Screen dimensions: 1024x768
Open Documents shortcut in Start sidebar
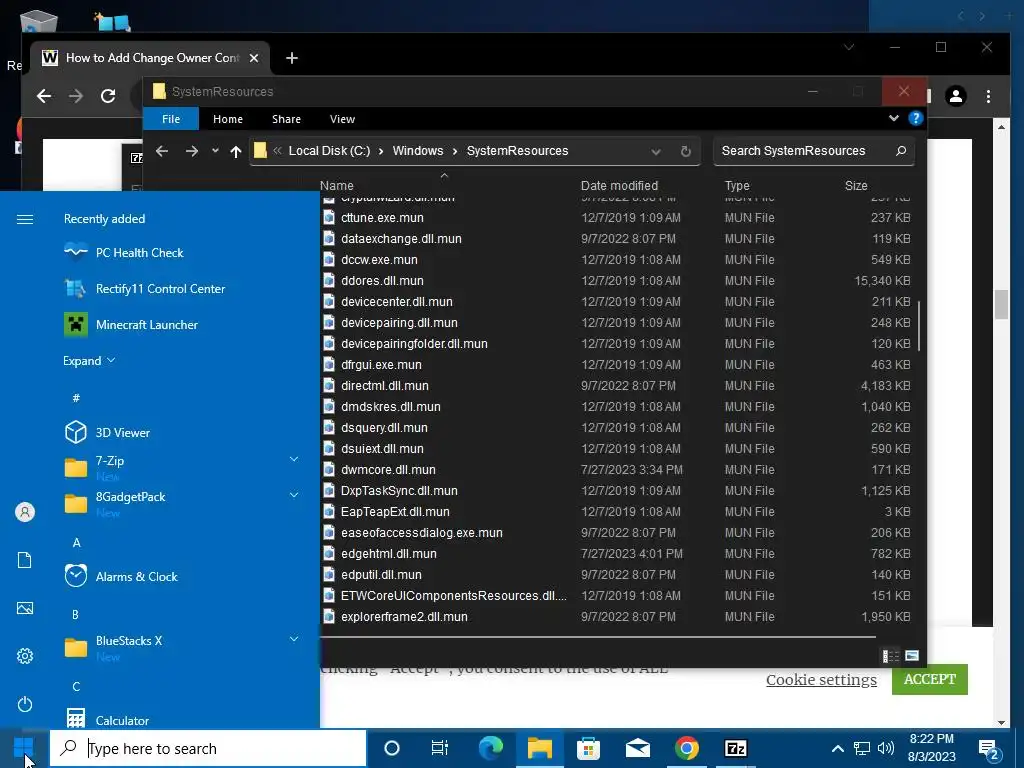pos(25,560)
